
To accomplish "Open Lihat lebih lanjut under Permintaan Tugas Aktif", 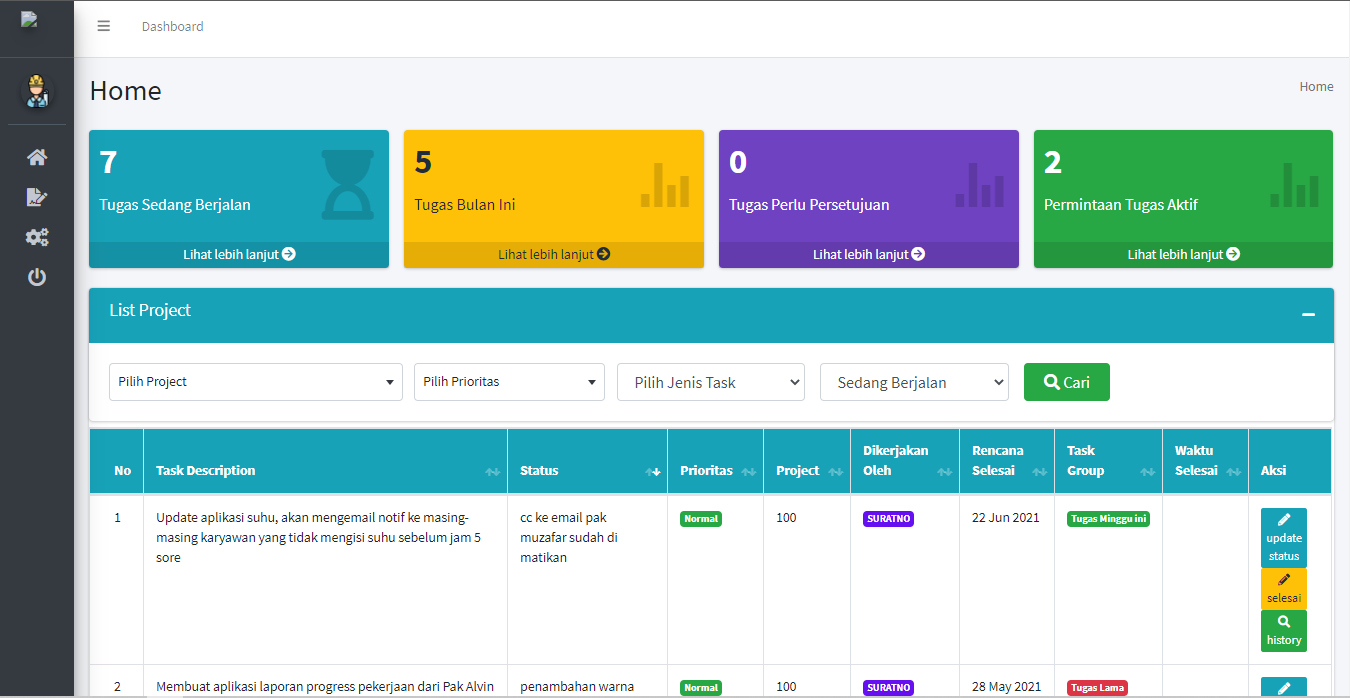I will point(1183,254).
